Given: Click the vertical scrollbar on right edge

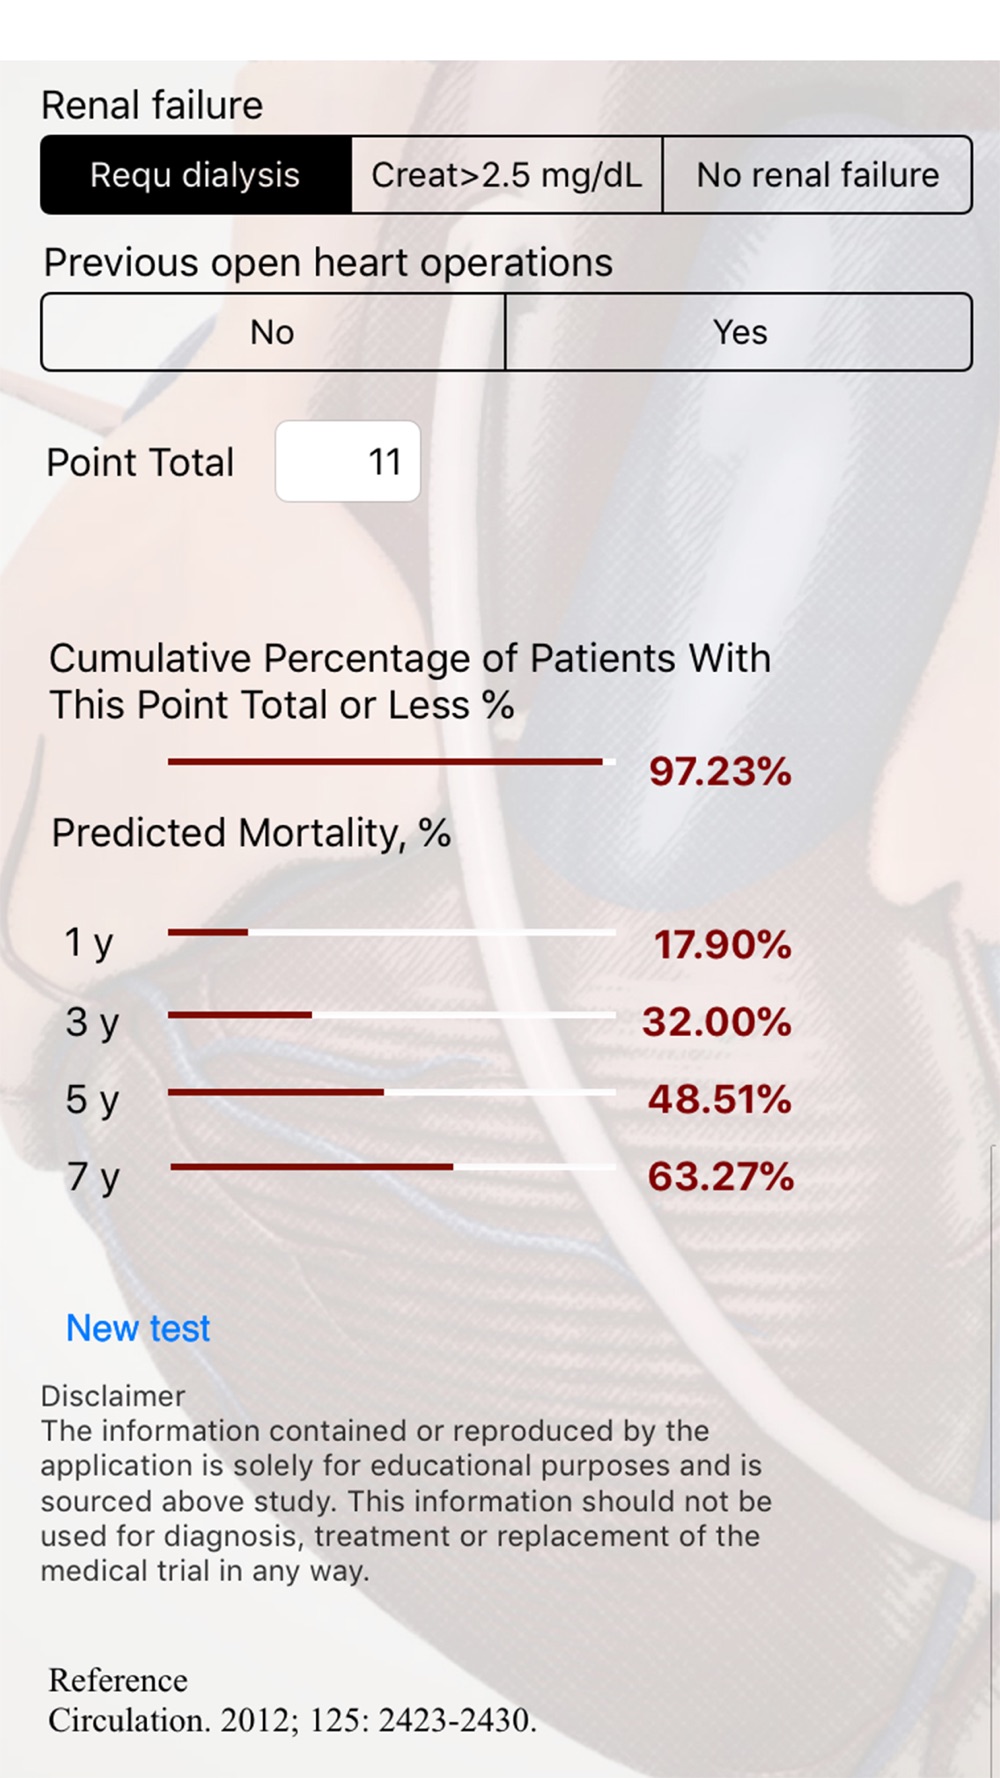Looking at the screenshot, I should 994,1400.
